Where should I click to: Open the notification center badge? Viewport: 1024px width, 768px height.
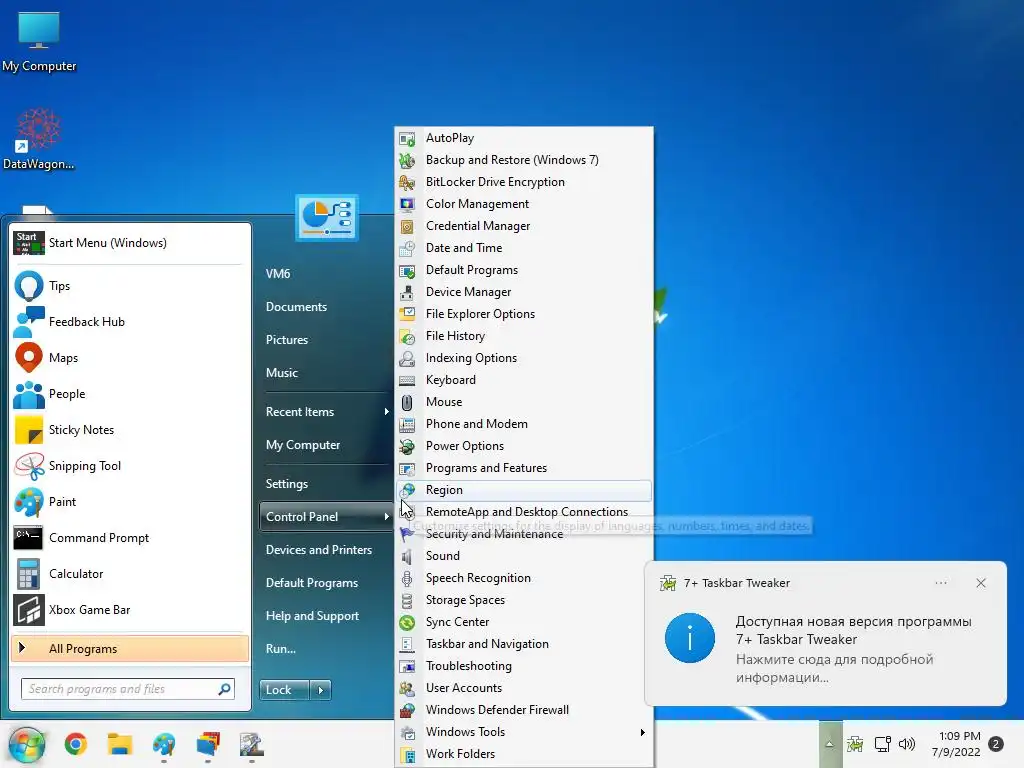(x=996, y=744)
